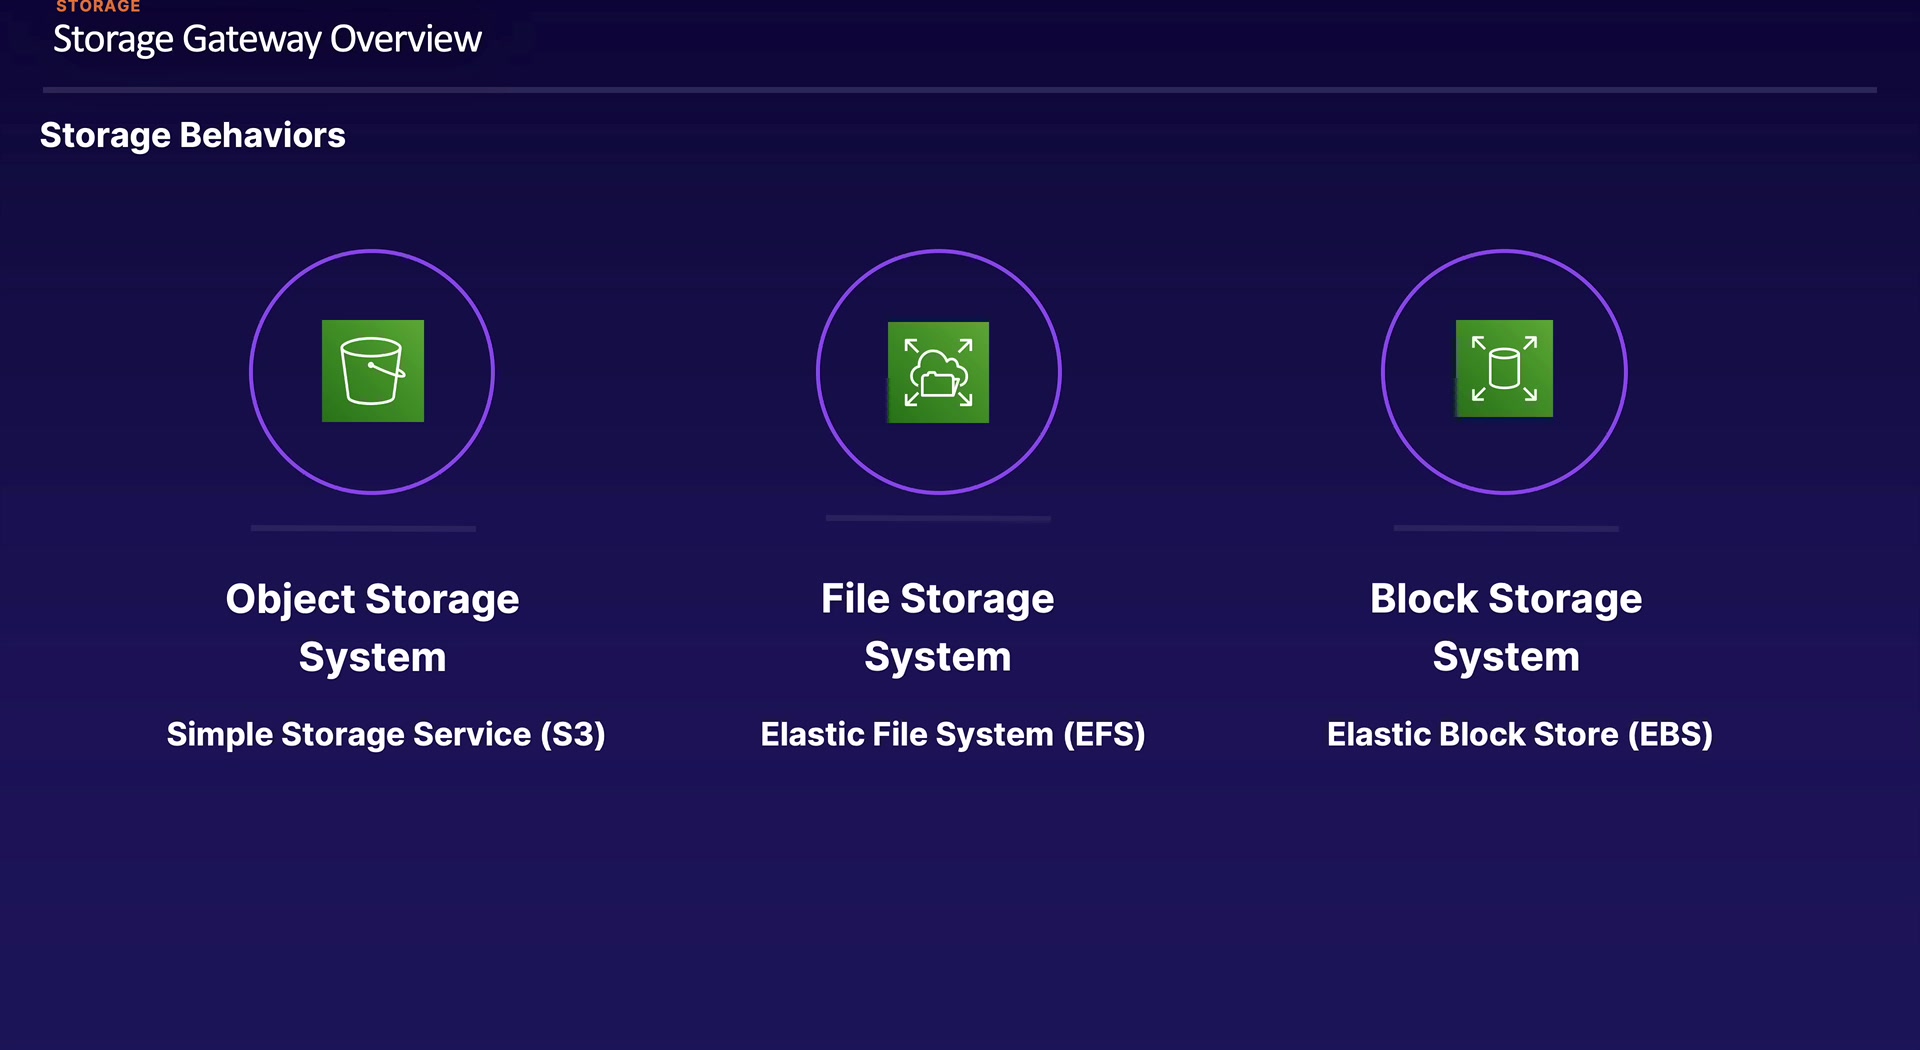1920x1050 pixels.
Task: Click the "Storage Gateway Overview" slide title
Action: (267, 40)
